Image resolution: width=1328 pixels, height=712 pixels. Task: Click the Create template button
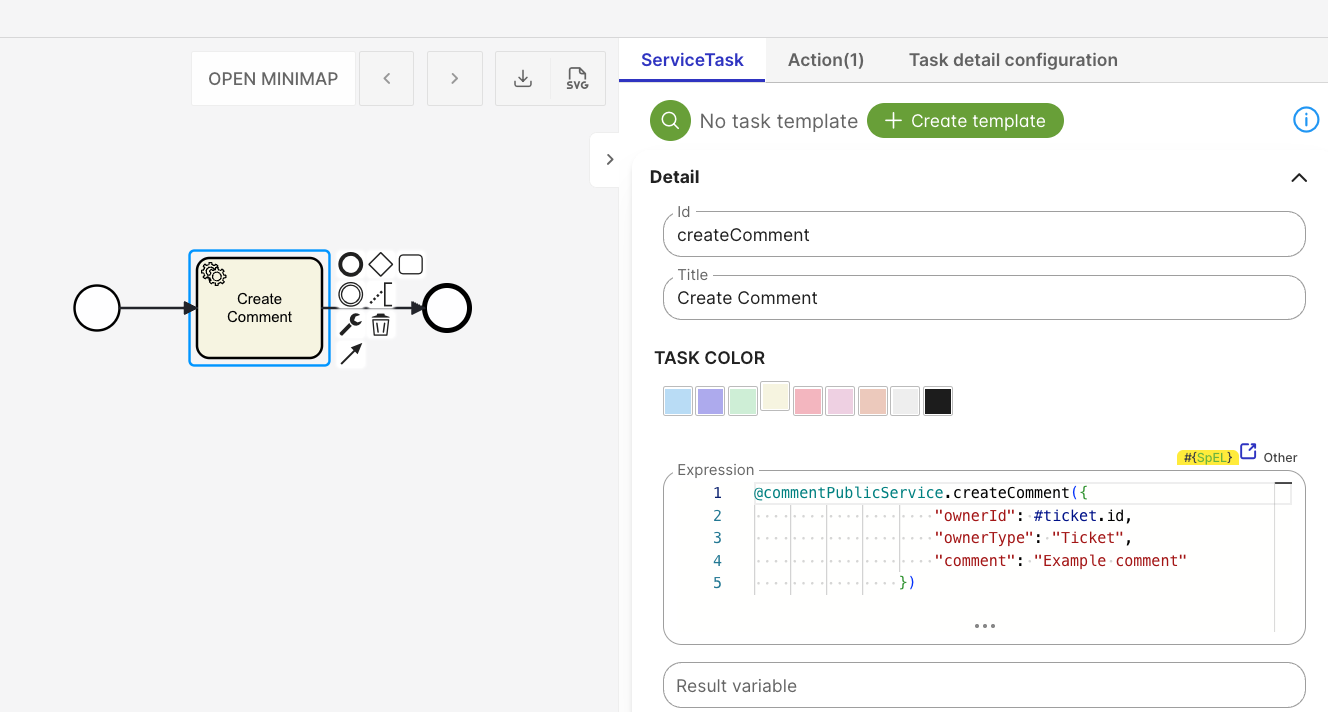tap(964, 121)
